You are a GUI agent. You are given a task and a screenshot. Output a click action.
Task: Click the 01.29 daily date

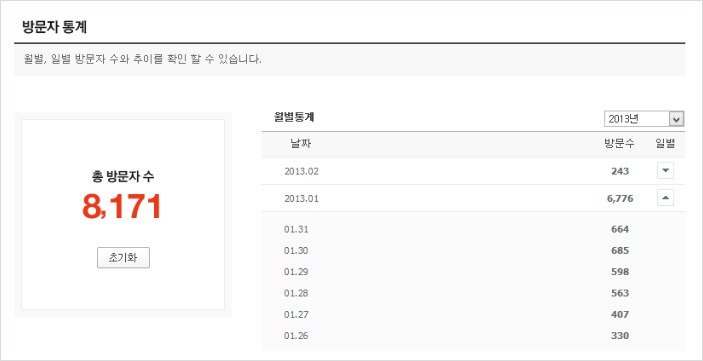pos(296,272)
